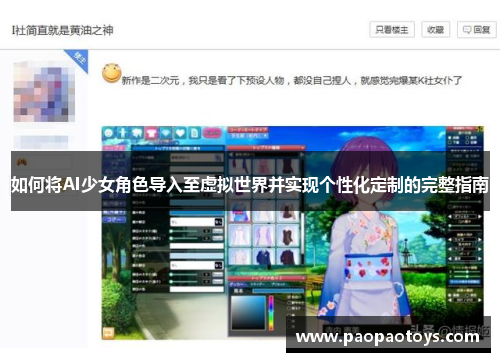This screenshot has height=362, width=500.
Task: Click the 只看楼主 button
Action: point(392,30)
